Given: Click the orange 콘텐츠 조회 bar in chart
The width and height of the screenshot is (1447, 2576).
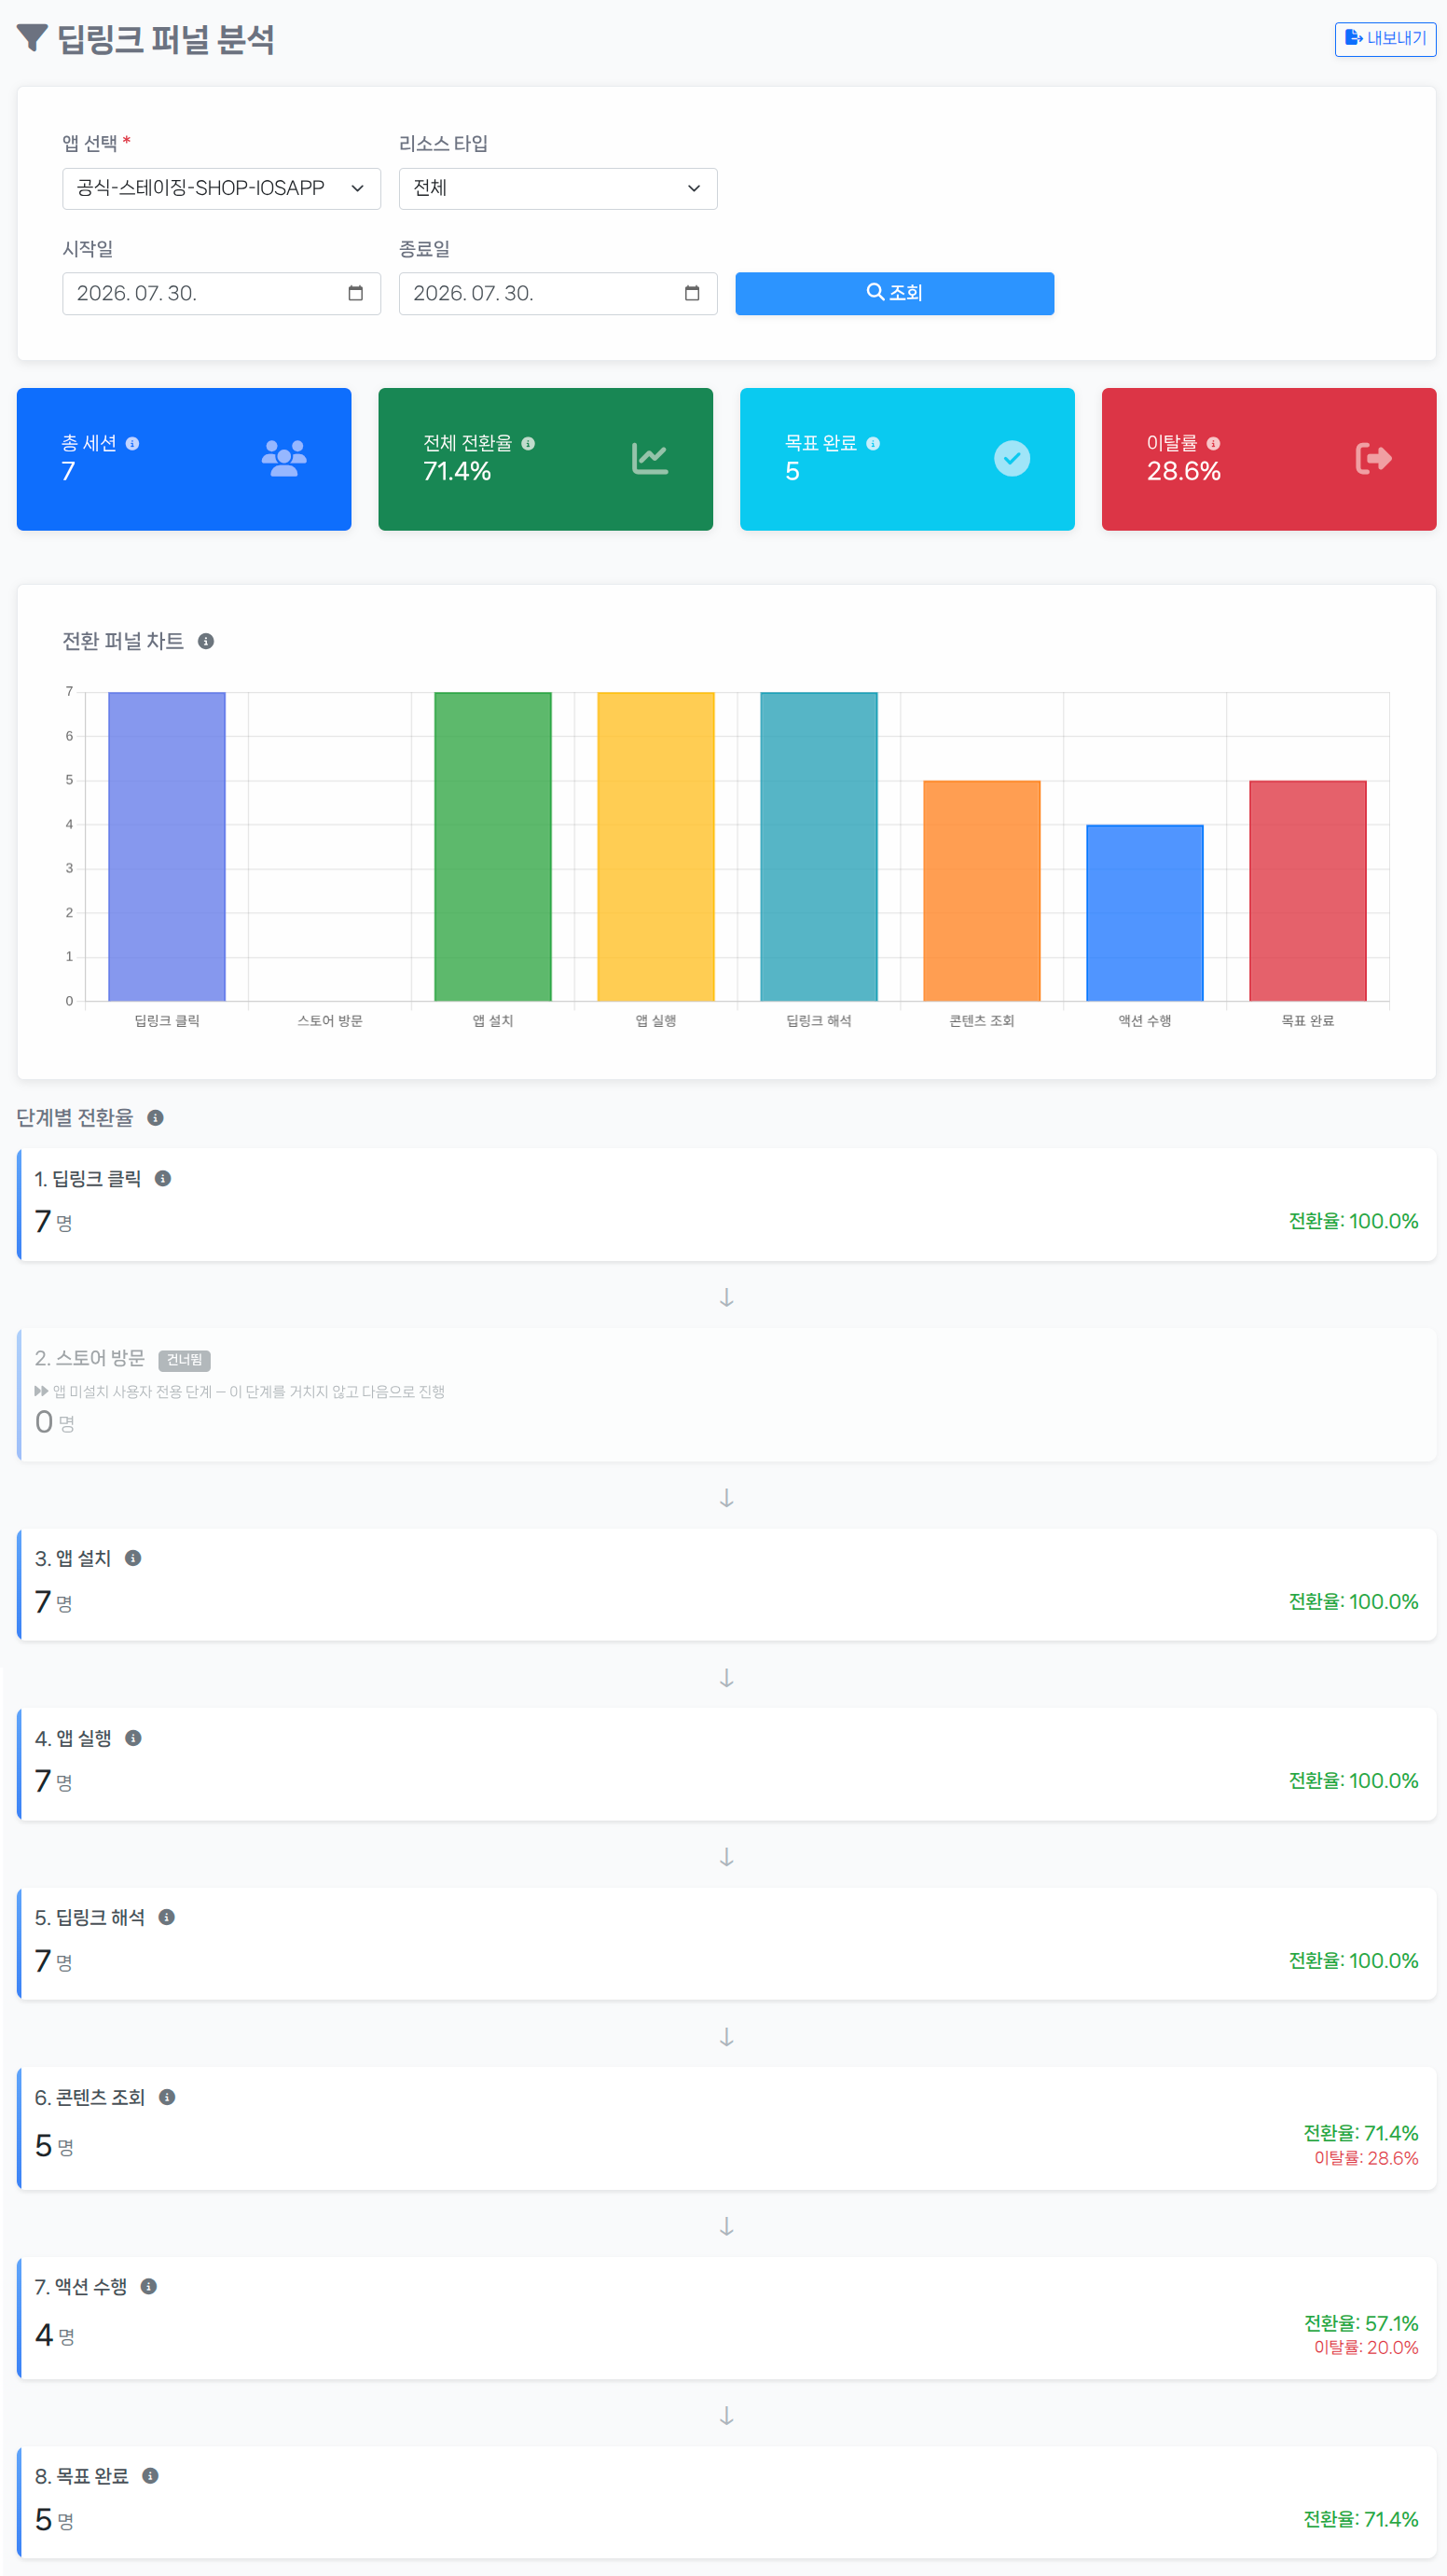Looking at the screenshot, I should [982, 890].
